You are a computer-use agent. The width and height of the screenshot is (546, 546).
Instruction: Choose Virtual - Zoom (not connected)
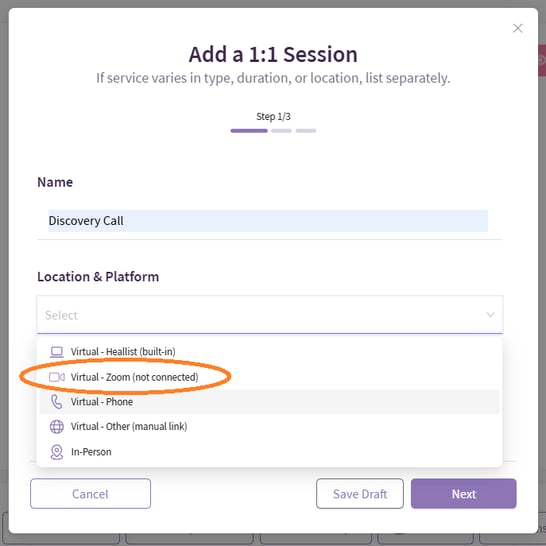pos(270,377)
